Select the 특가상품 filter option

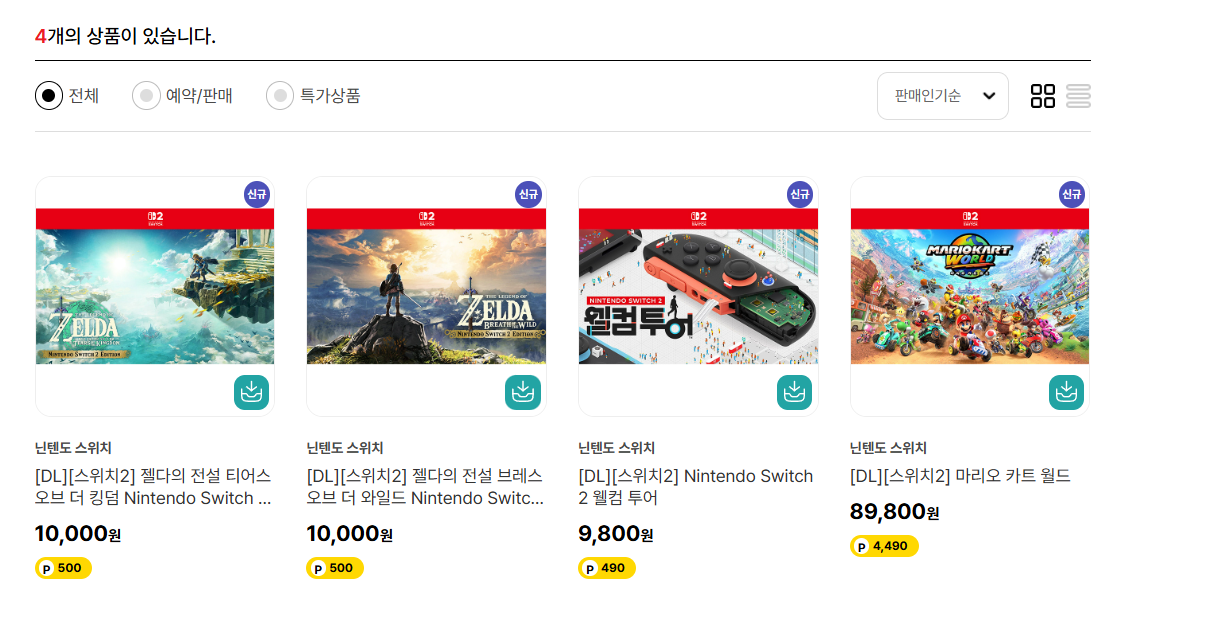click(x=280, y=96)
